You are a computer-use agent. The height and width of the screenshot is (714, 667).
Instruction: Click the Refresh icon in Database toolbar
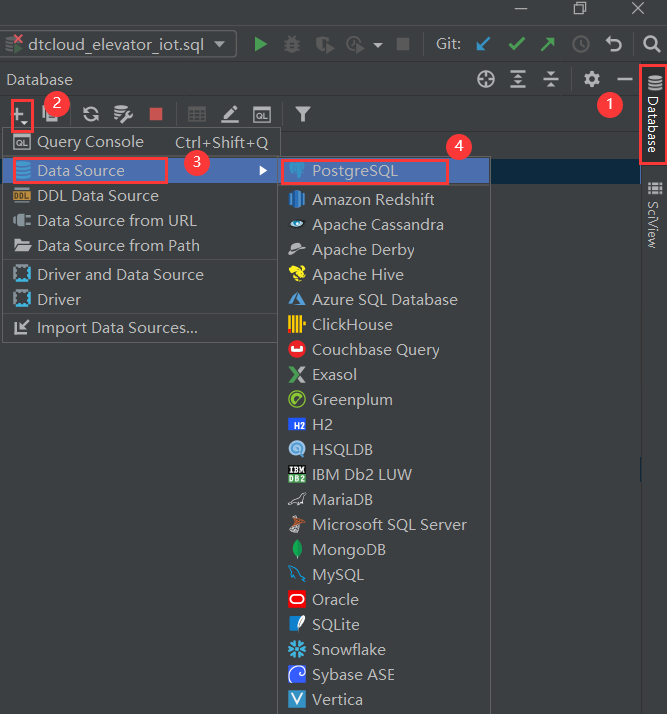(x=91, y=114)
